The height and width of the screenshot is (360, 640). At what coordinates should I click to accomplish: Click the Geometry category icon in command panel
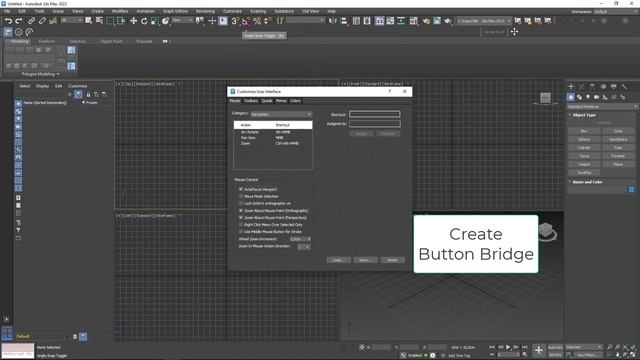(x=571, y=97)
